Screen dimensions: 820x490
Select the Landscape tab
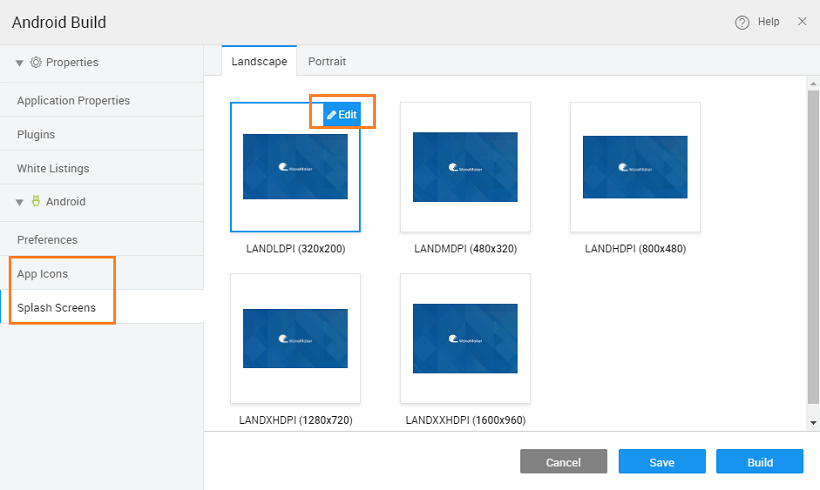point(259,61)
